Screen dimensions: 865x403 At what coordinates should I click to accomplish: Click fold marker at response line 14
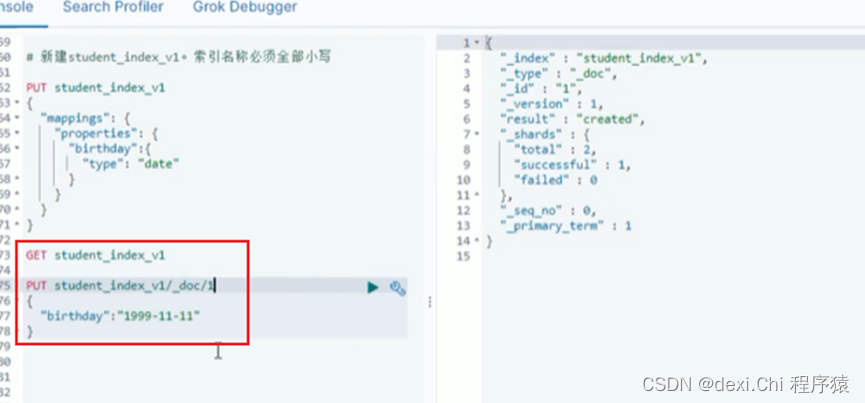click(x=477, y=240)
